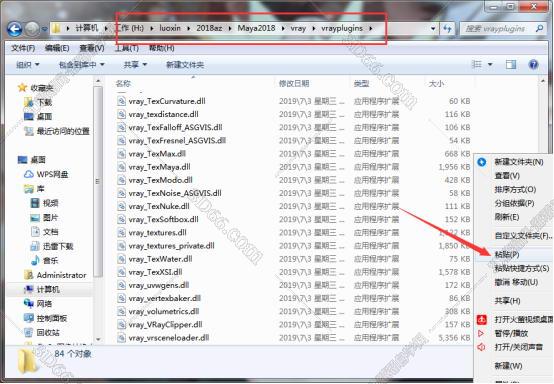Open the address bar history dropdown arrow
554x384 pixels.
pos(433,29)
